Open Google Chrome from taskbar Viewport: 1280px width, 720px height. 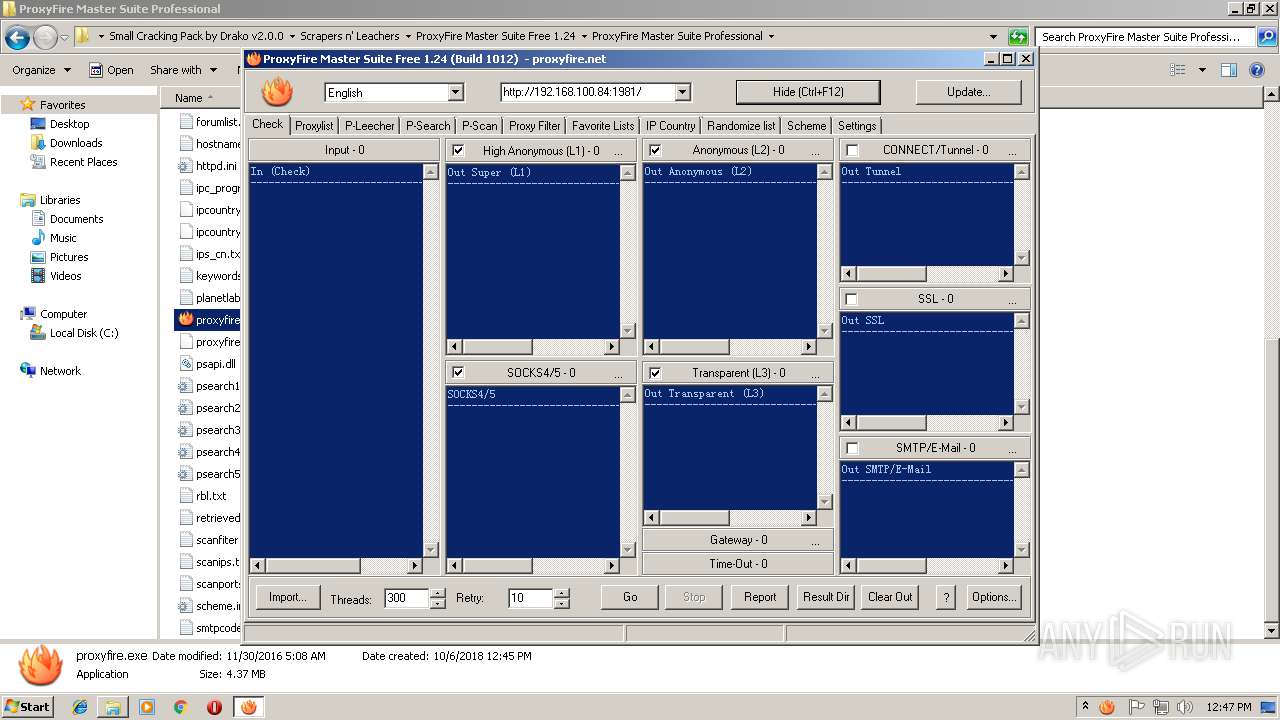tap(181, 707)
